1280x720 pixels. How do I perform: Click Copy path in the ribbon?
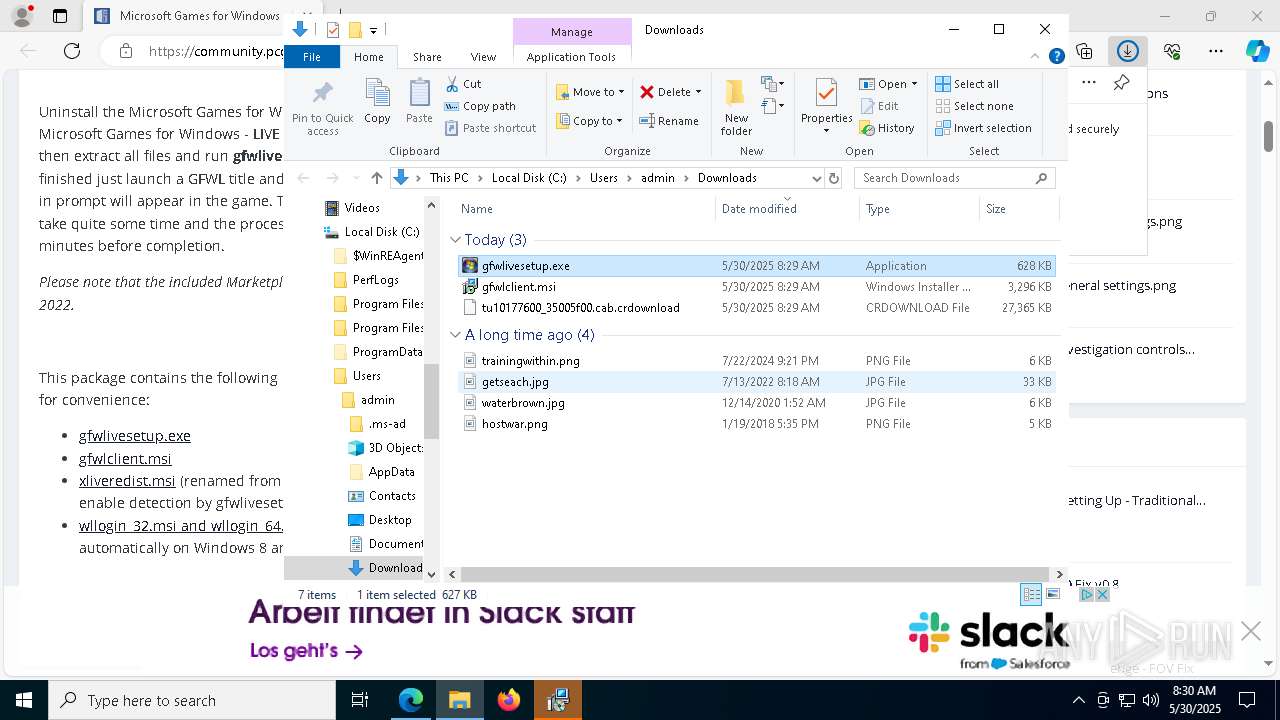pos(480,106)
